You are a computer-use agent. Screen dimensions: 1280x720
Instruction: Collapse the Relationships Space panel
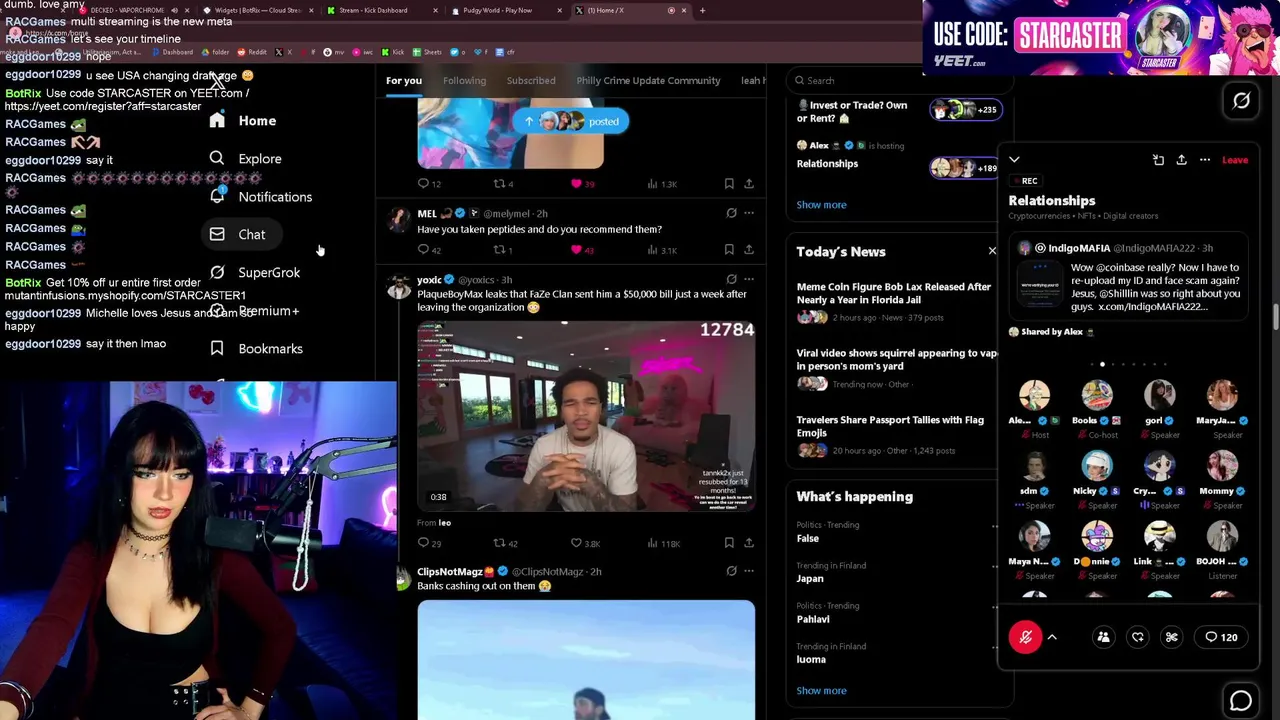(x=1014, y=160)
